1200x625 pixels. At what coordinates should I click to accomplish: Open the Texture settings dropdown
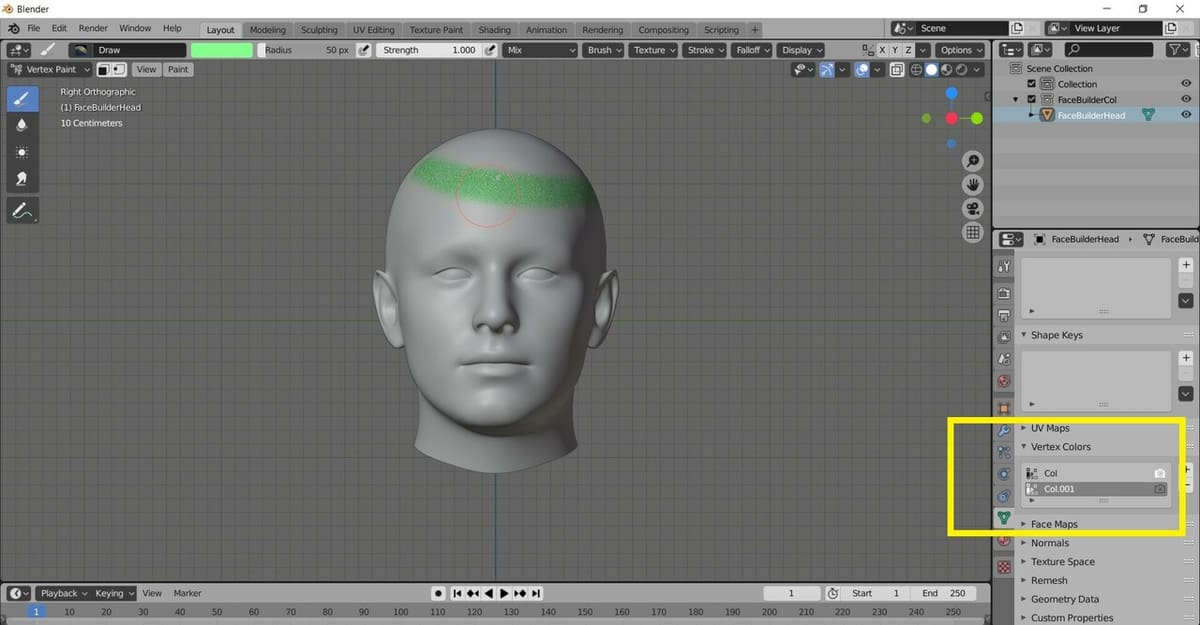point(654,49)
